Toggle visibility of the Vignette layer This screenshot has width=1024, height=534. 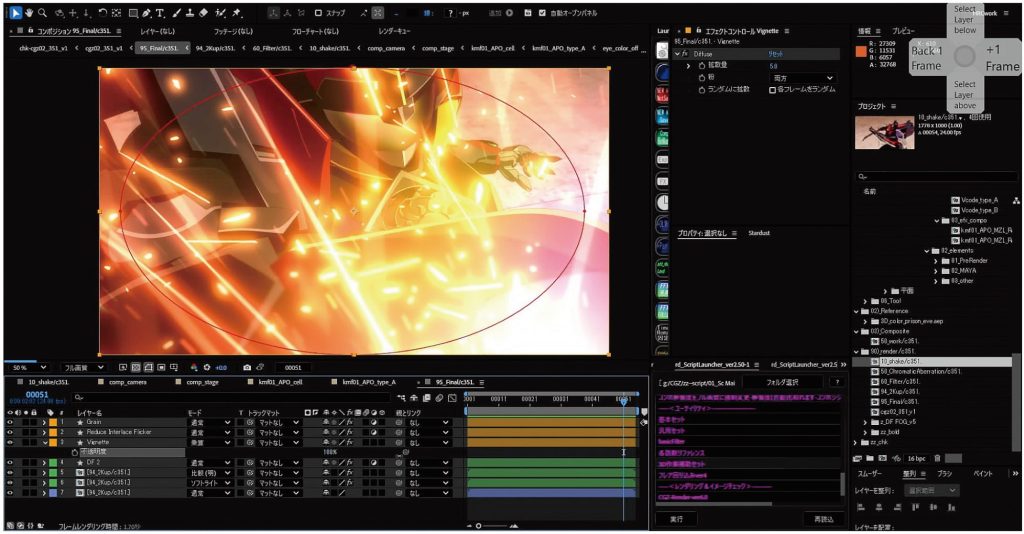click(x=10, y=442)
